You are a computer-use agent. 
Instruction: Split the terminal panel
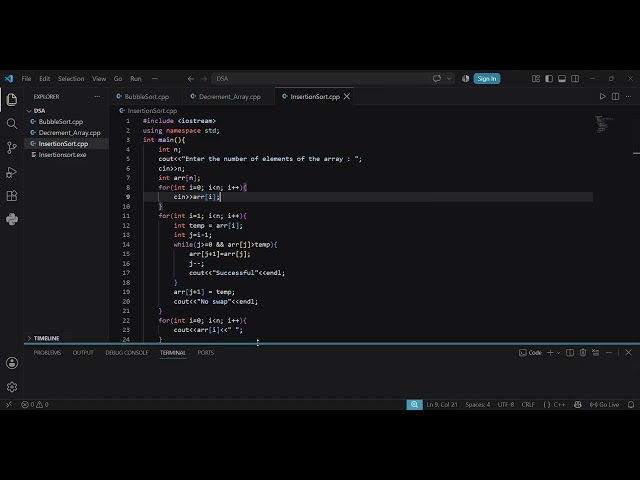click(570, 353)
